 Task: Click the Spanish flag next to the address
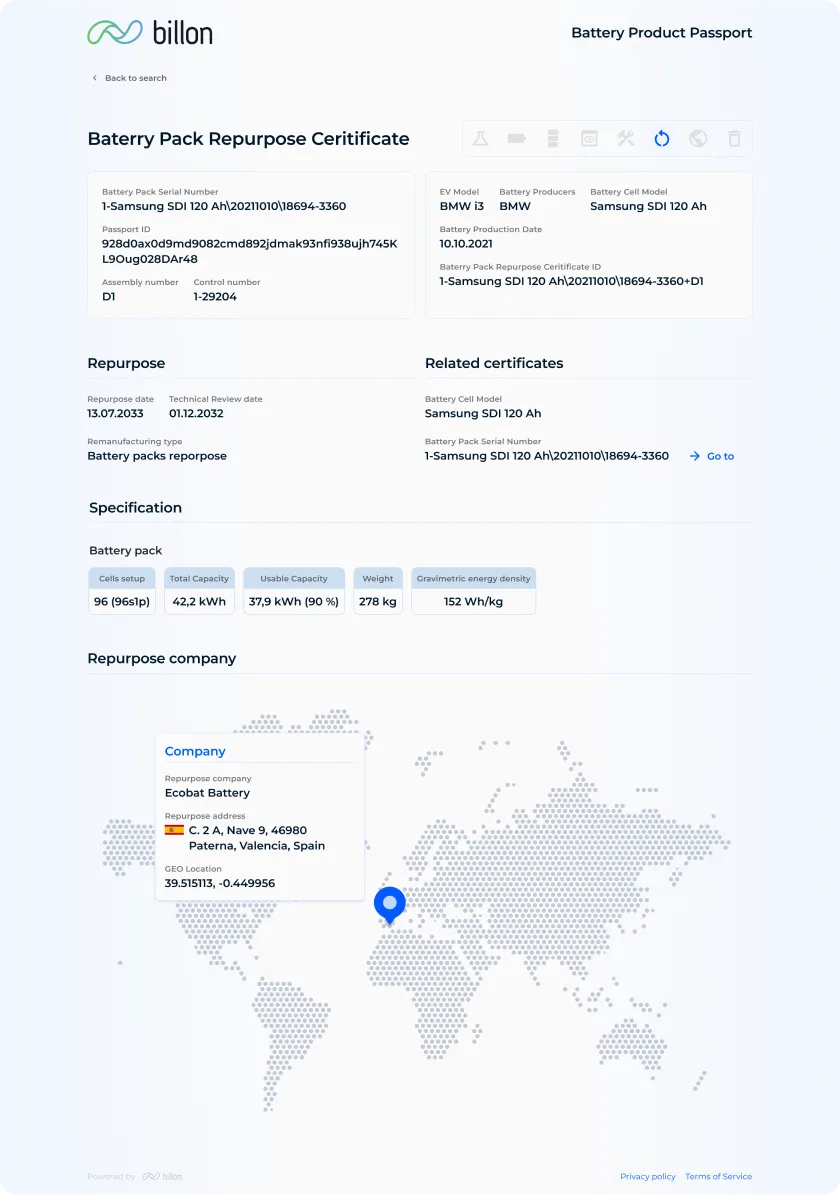pyautogui.click(x=175, y=830)
